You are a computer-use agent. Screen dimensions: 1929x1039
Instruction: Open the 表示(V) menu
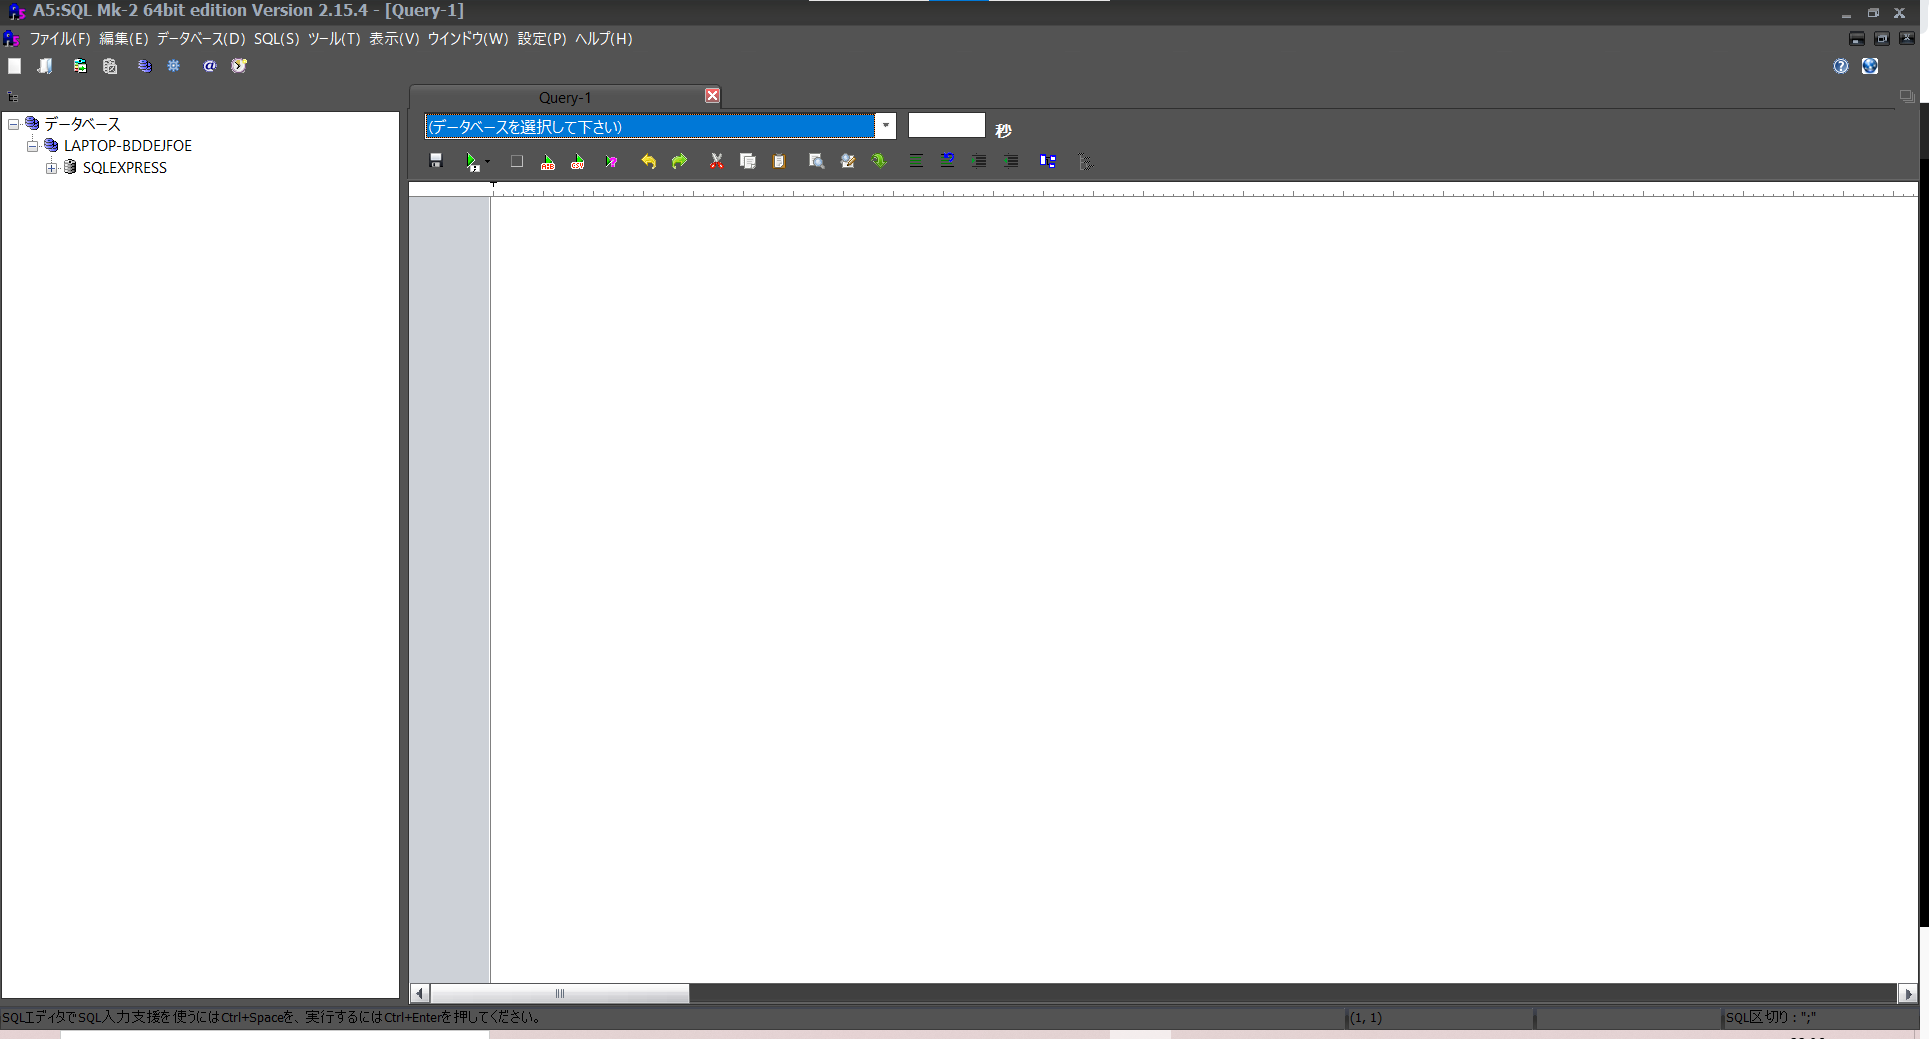point(394,39)
